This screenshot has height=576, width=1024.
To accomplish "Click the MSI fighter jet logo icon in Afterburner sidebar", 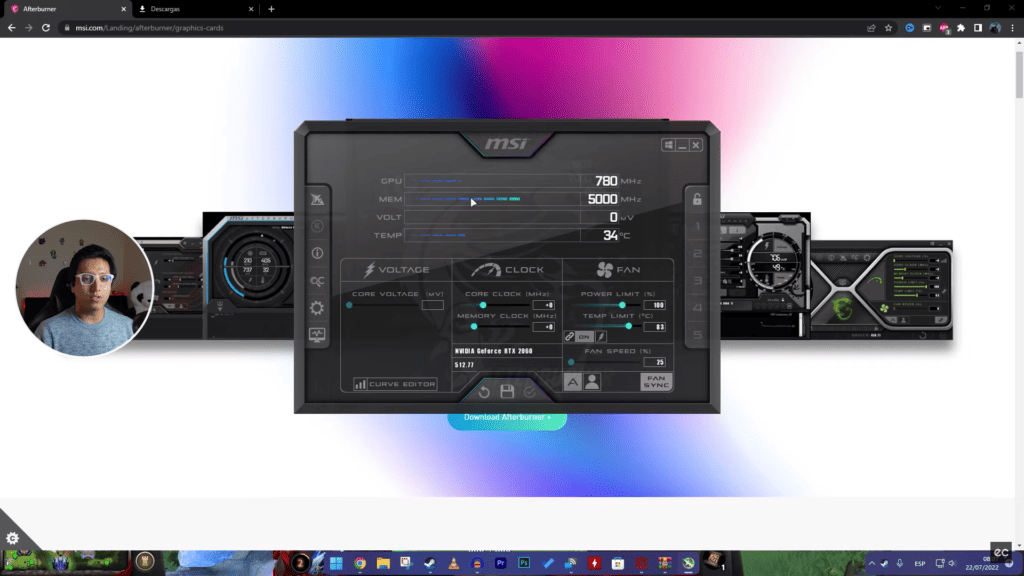I will coord(317,199).
